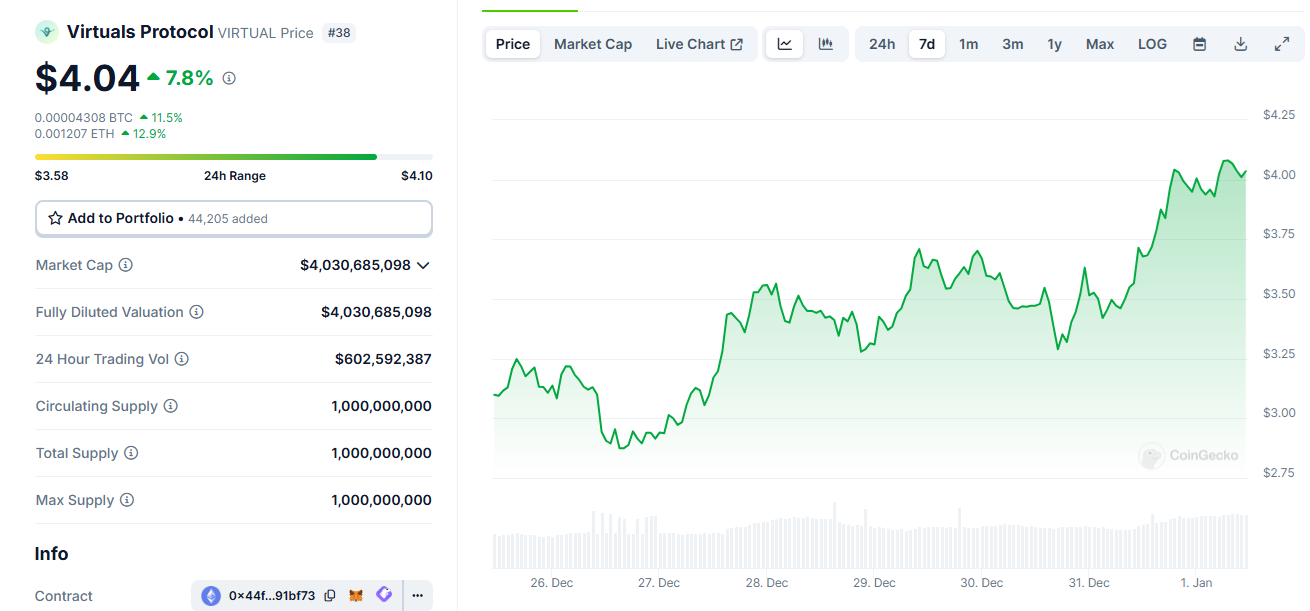
Task: Click the 24h Range progress bar
Action: 234,157
